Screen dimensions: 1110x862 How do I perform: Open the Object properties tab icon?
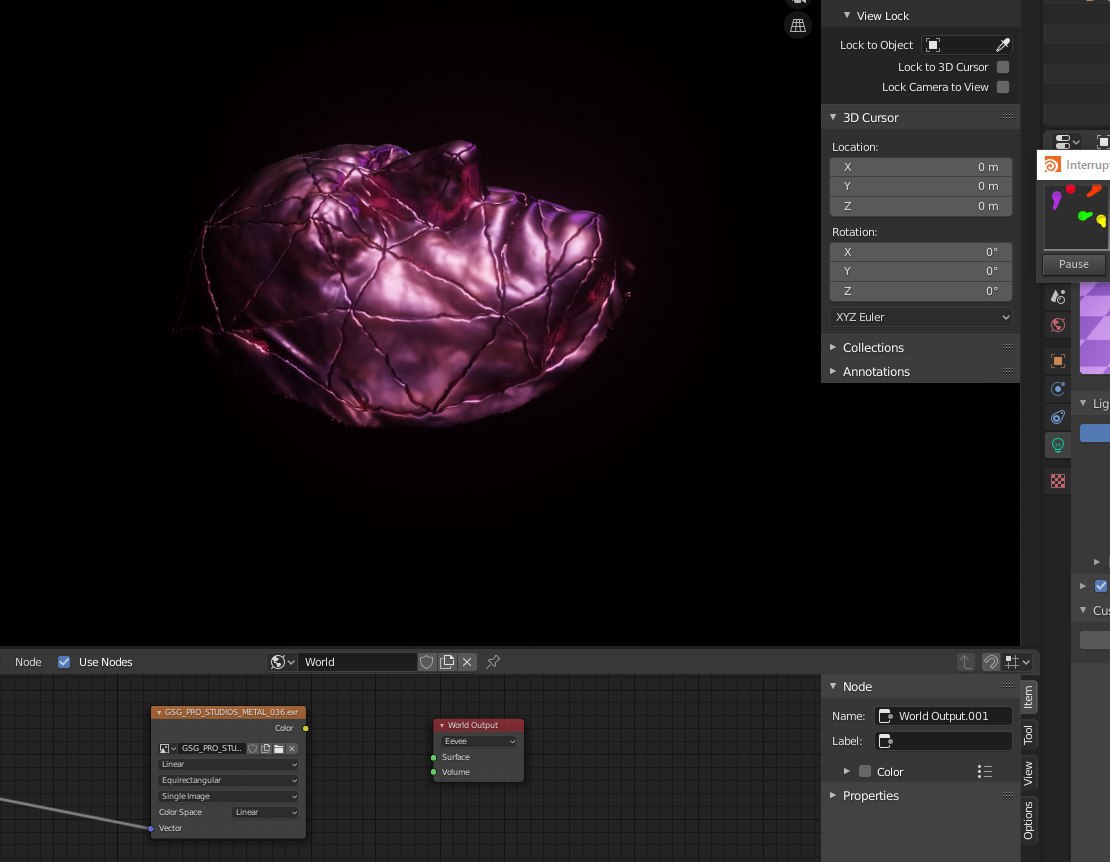[x=1058, y=360]
